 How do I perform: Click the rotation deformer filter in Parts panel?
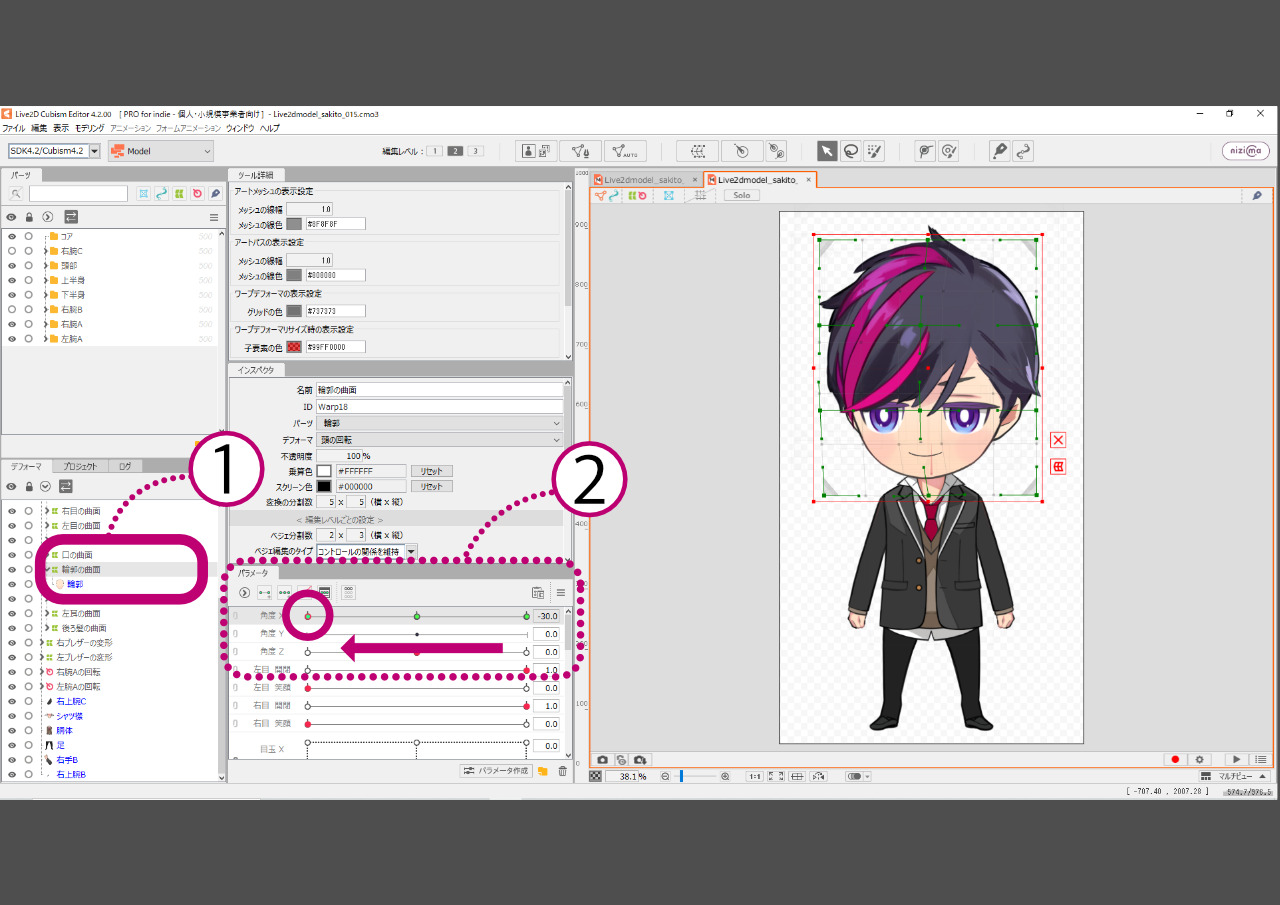pyautogui.click(x=197, y=193)
